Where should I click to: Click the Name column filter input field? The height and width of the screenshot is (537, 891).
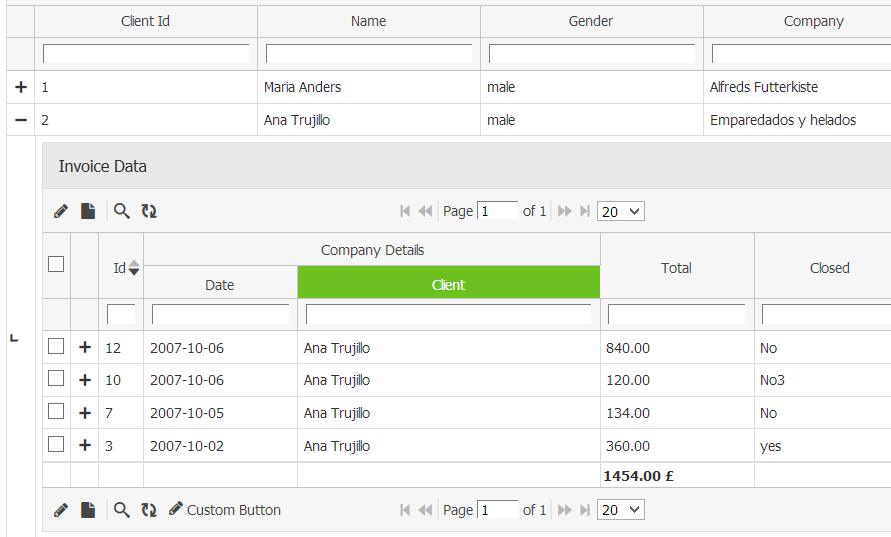pyautogui.click(x=368, y=53)
